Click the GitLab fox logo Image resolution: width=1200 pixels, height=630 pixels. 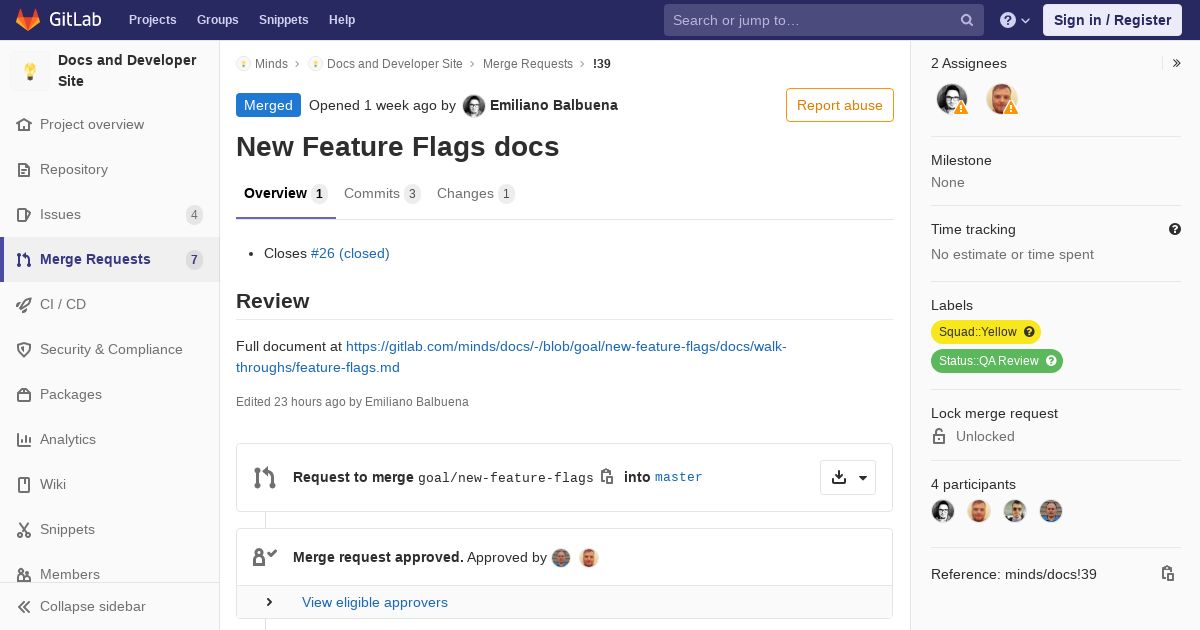28,19
